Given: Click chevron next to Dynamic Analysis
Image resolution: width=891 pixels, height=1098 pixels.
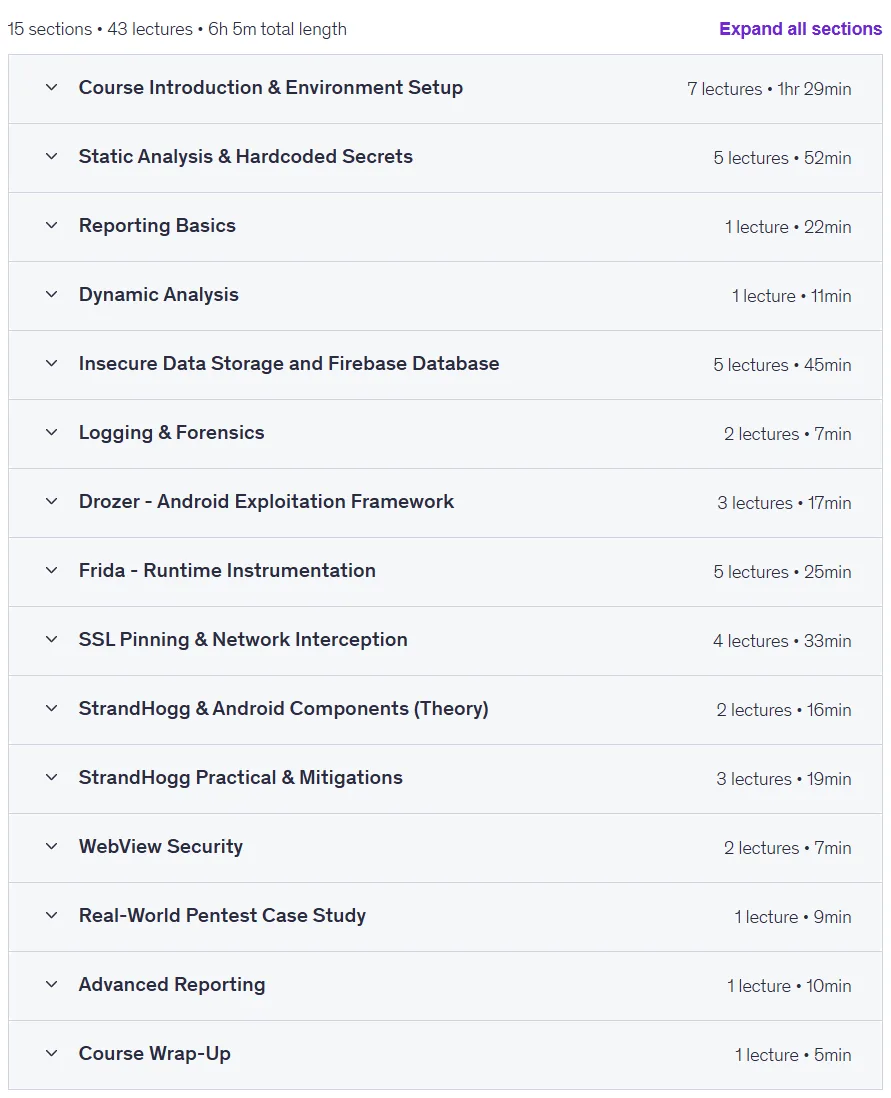Looking at the screenshot, I should [51, 294].
